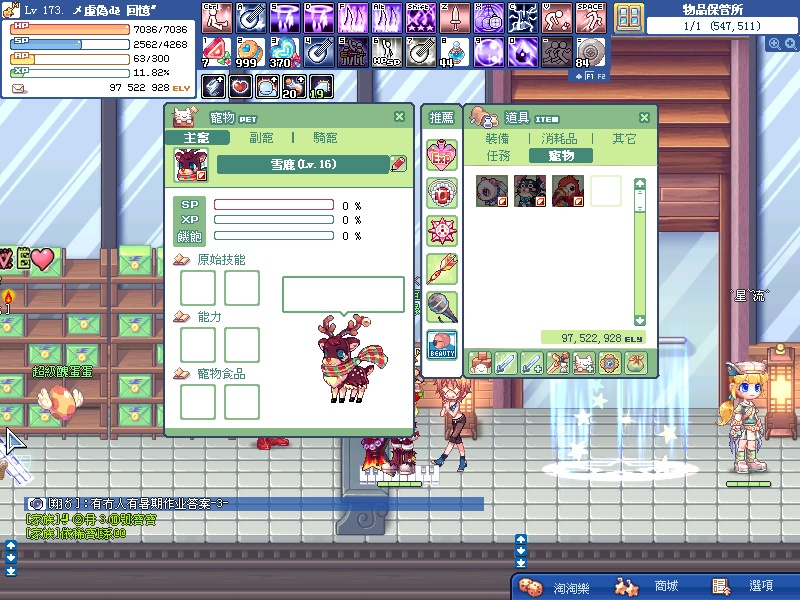The image size is (800, 600).
Task: Open the 消耗品 consumables inventory tab
Action: click(559, 138)
